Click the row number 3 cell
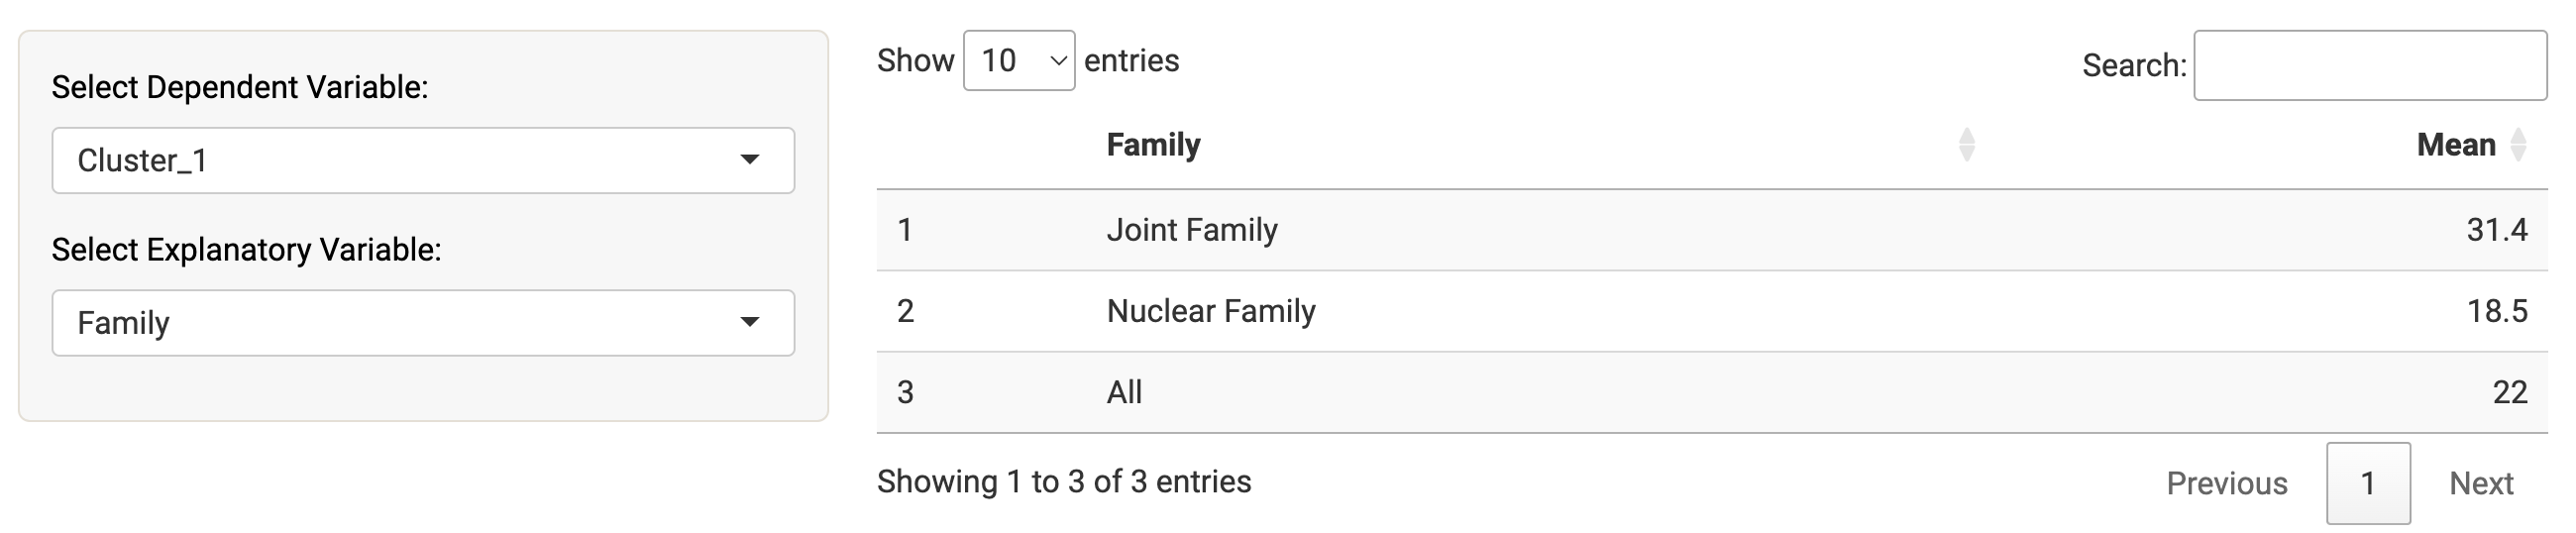Screen dimensions: 2576x533 pyautogui.click(x=905, y=392)
